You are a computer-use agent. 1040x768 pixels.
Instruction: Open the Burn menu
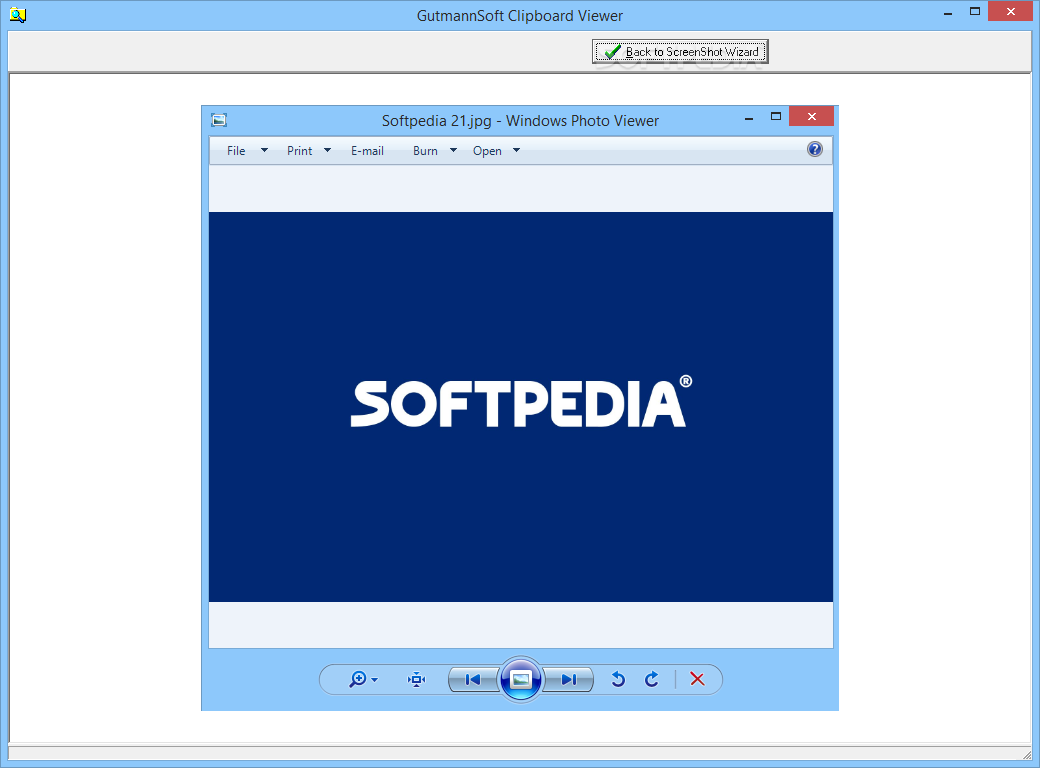click(425, 151)
